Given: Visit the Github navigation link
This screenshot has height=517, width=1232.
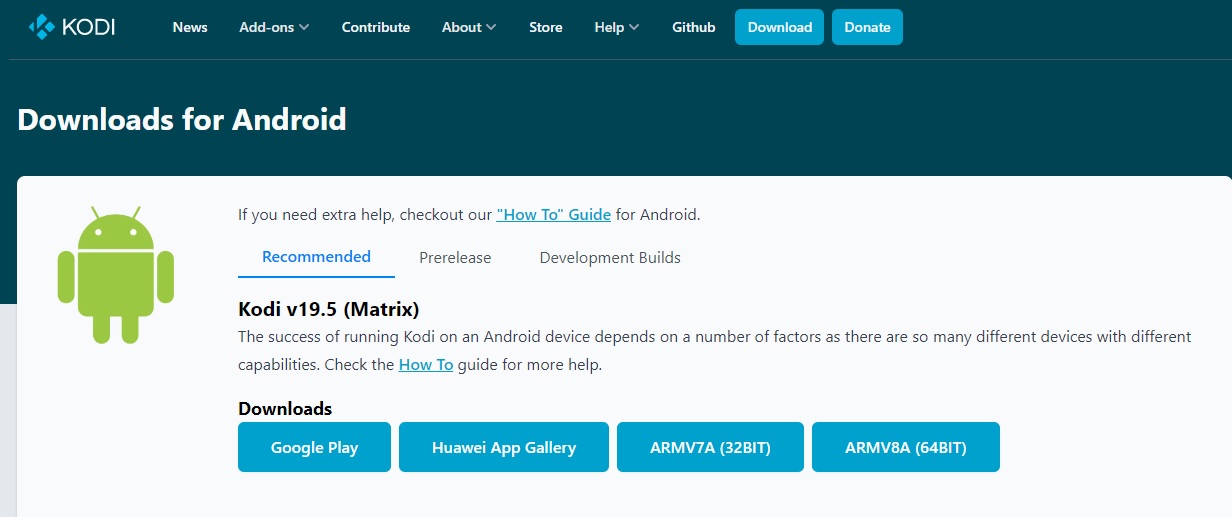Looking at the screenshot, I should tap(694, 27).
